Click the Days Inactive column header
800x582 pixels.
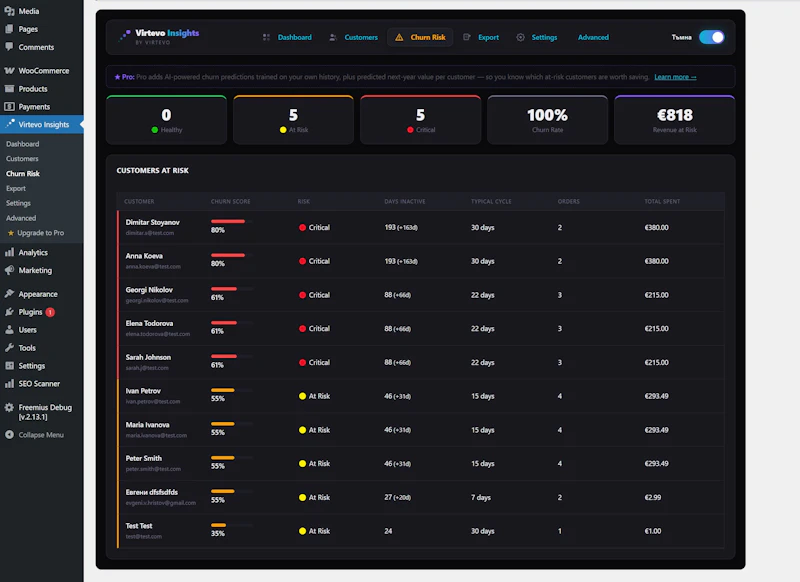click(405, 201)
